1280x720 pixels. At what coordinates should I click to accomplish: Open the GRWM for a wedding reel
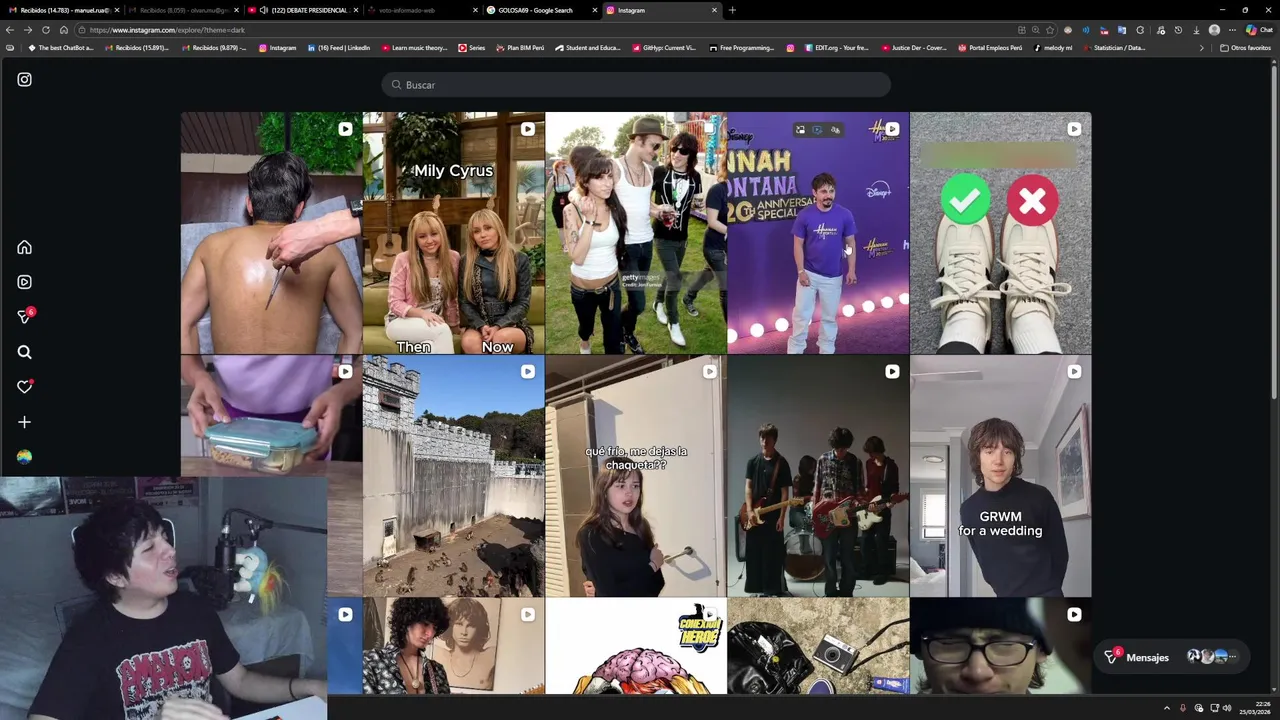click(x=1001, y=476)
